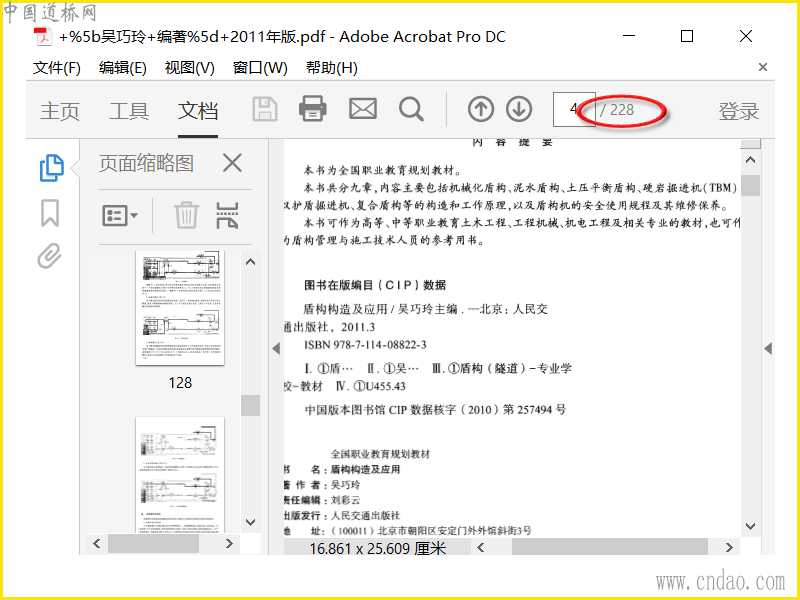Send file by email envelope icon

point(363,109)
